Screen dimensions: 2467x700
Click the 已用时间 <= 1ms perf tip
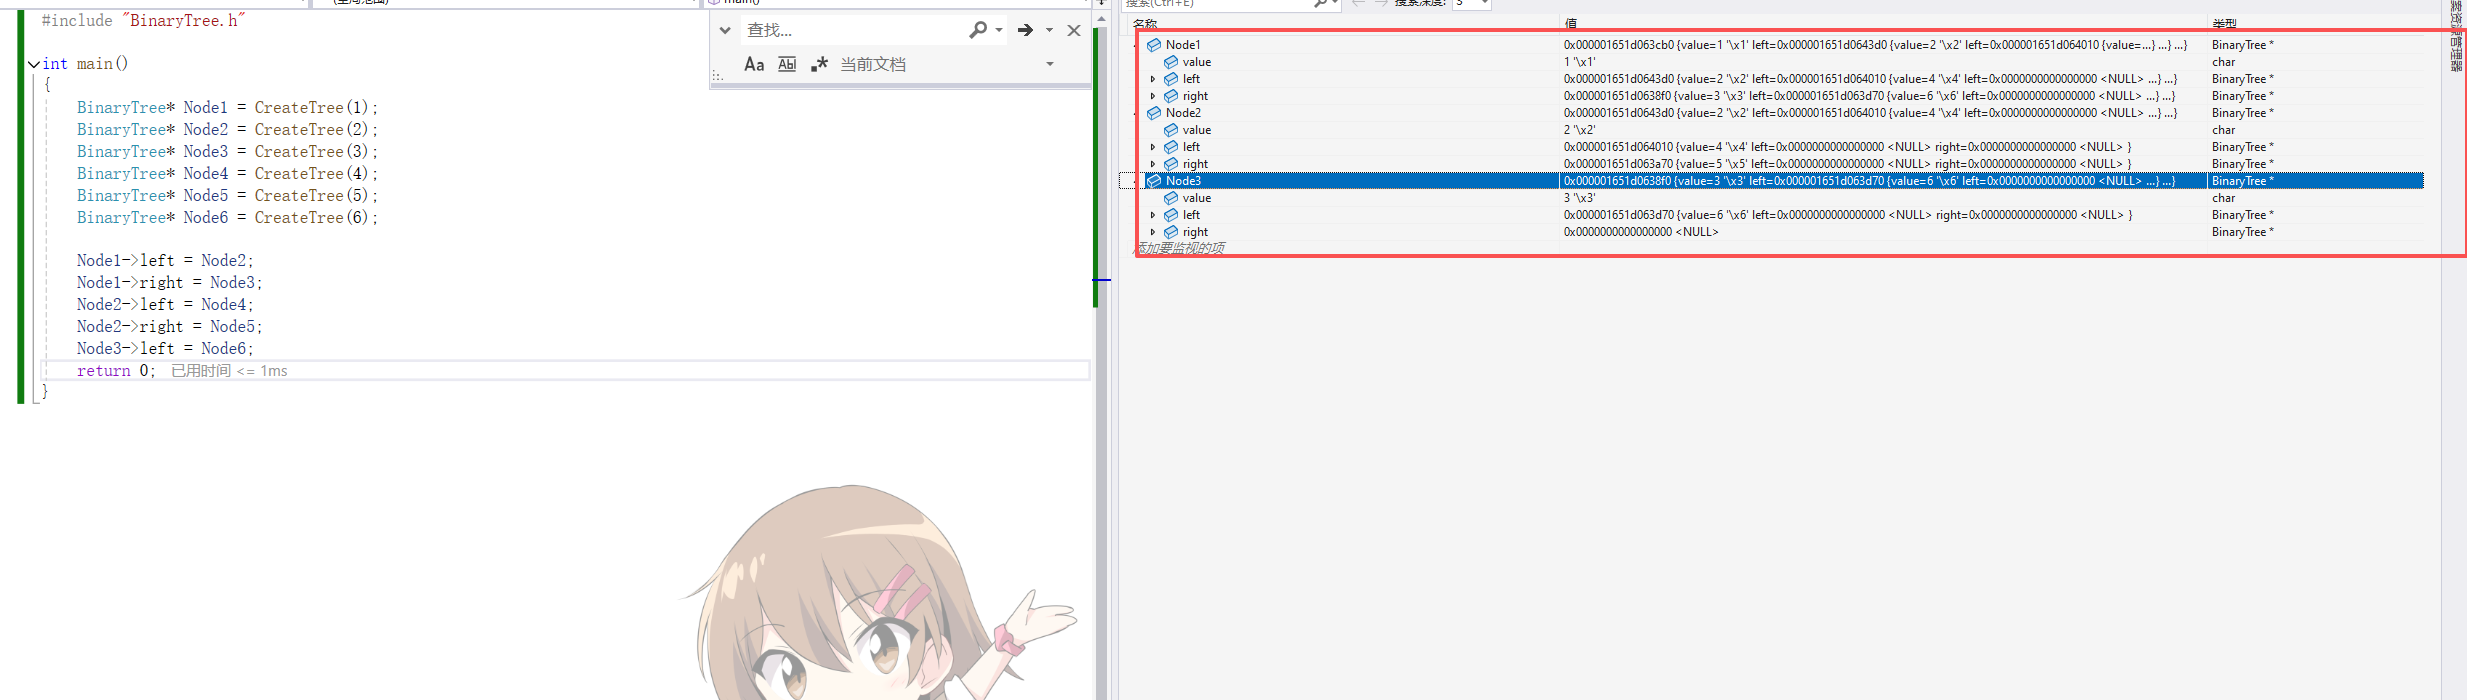click(229, 371)
